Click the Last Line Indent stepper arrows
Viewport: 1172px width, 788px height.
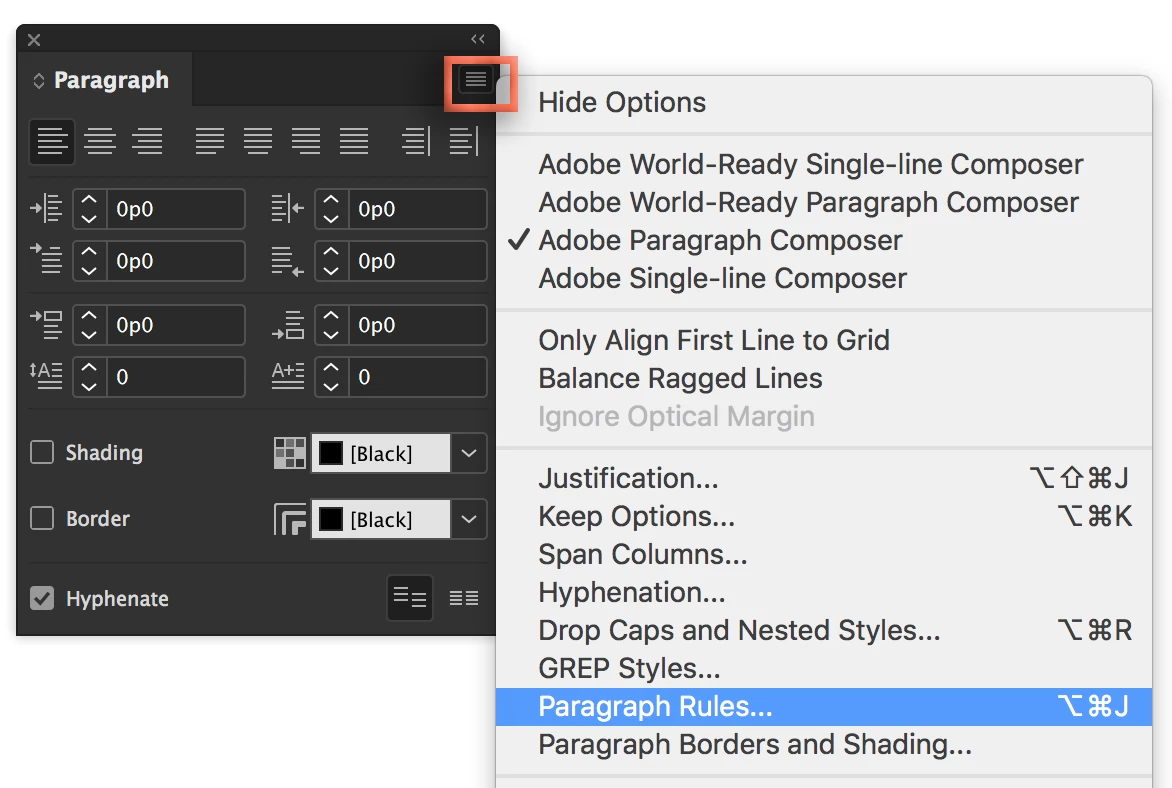pos(331,261)
